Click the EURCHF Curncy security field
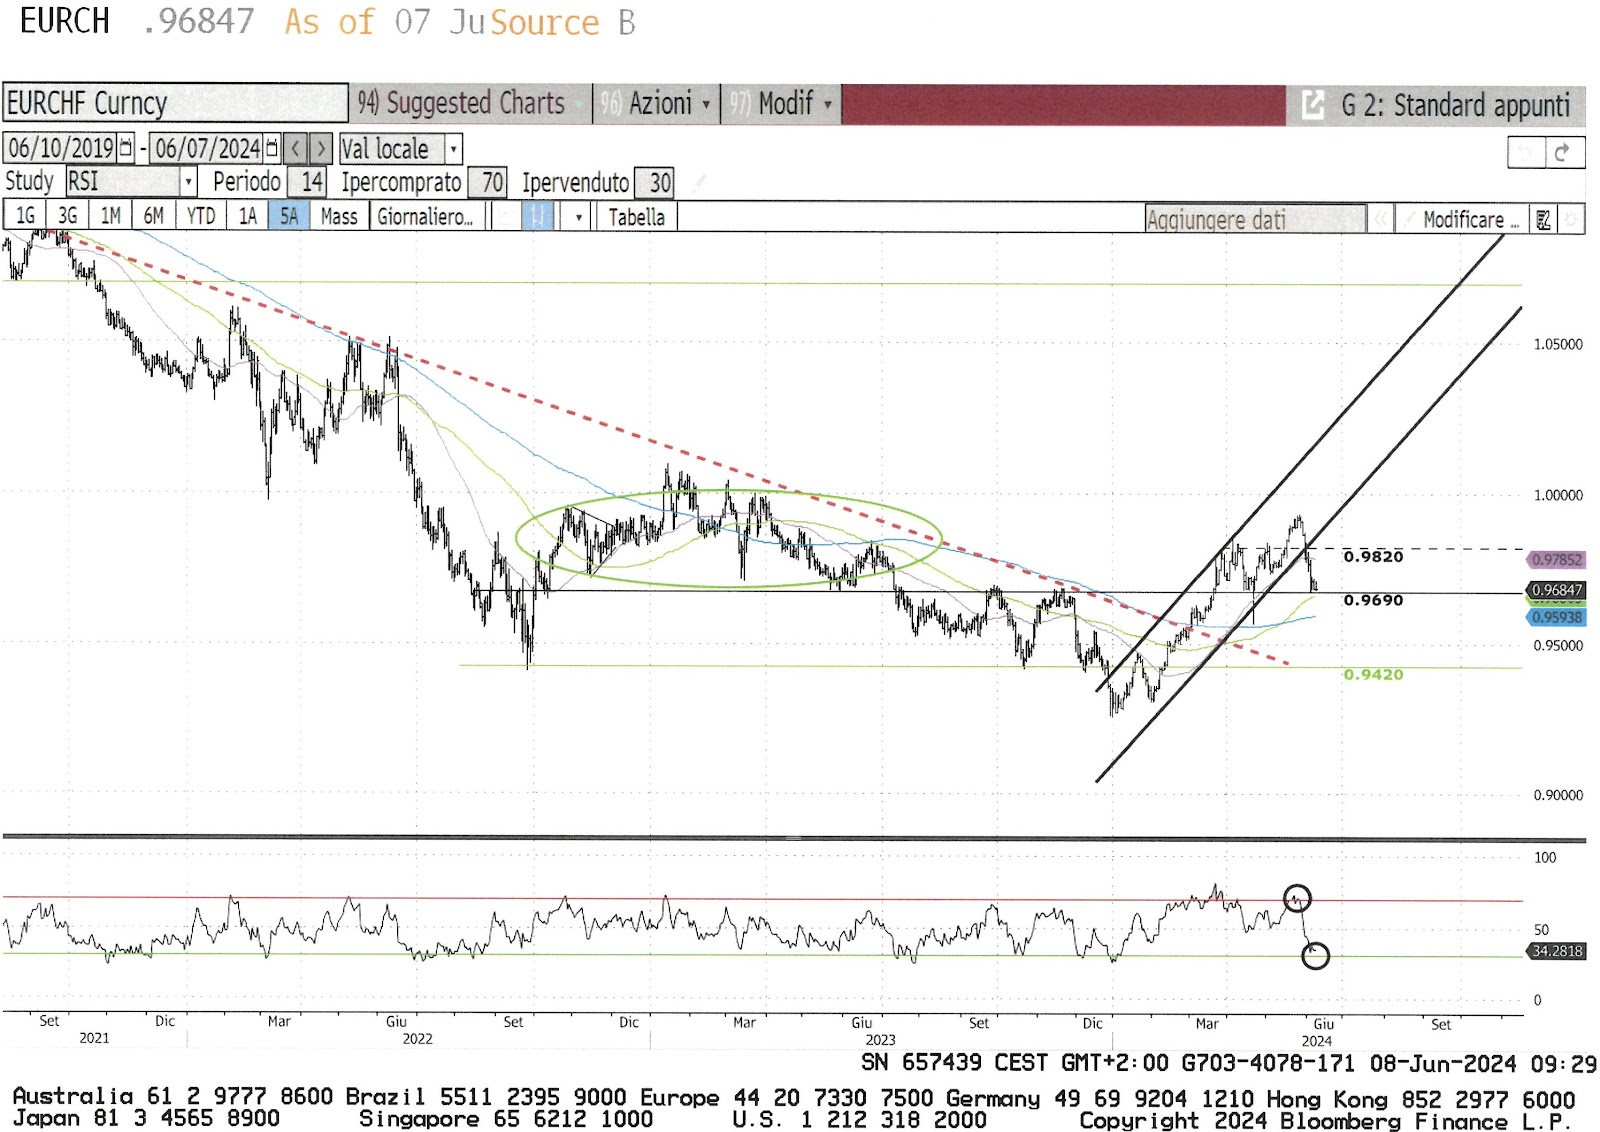 click(x=175, y=103)
